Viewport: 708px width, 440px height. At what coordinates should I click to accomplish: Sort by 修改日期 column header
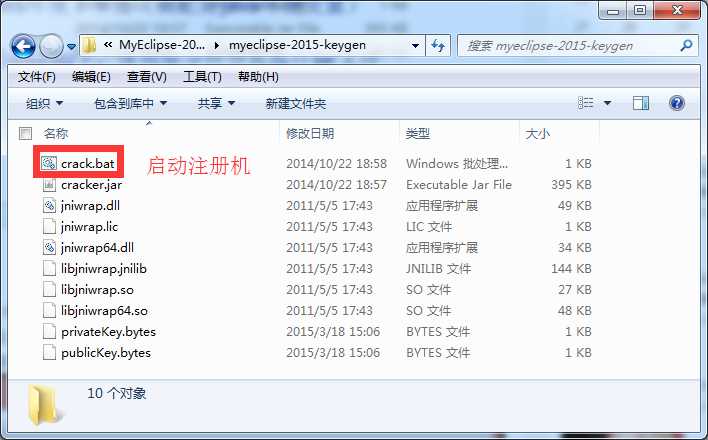(310, 133)
